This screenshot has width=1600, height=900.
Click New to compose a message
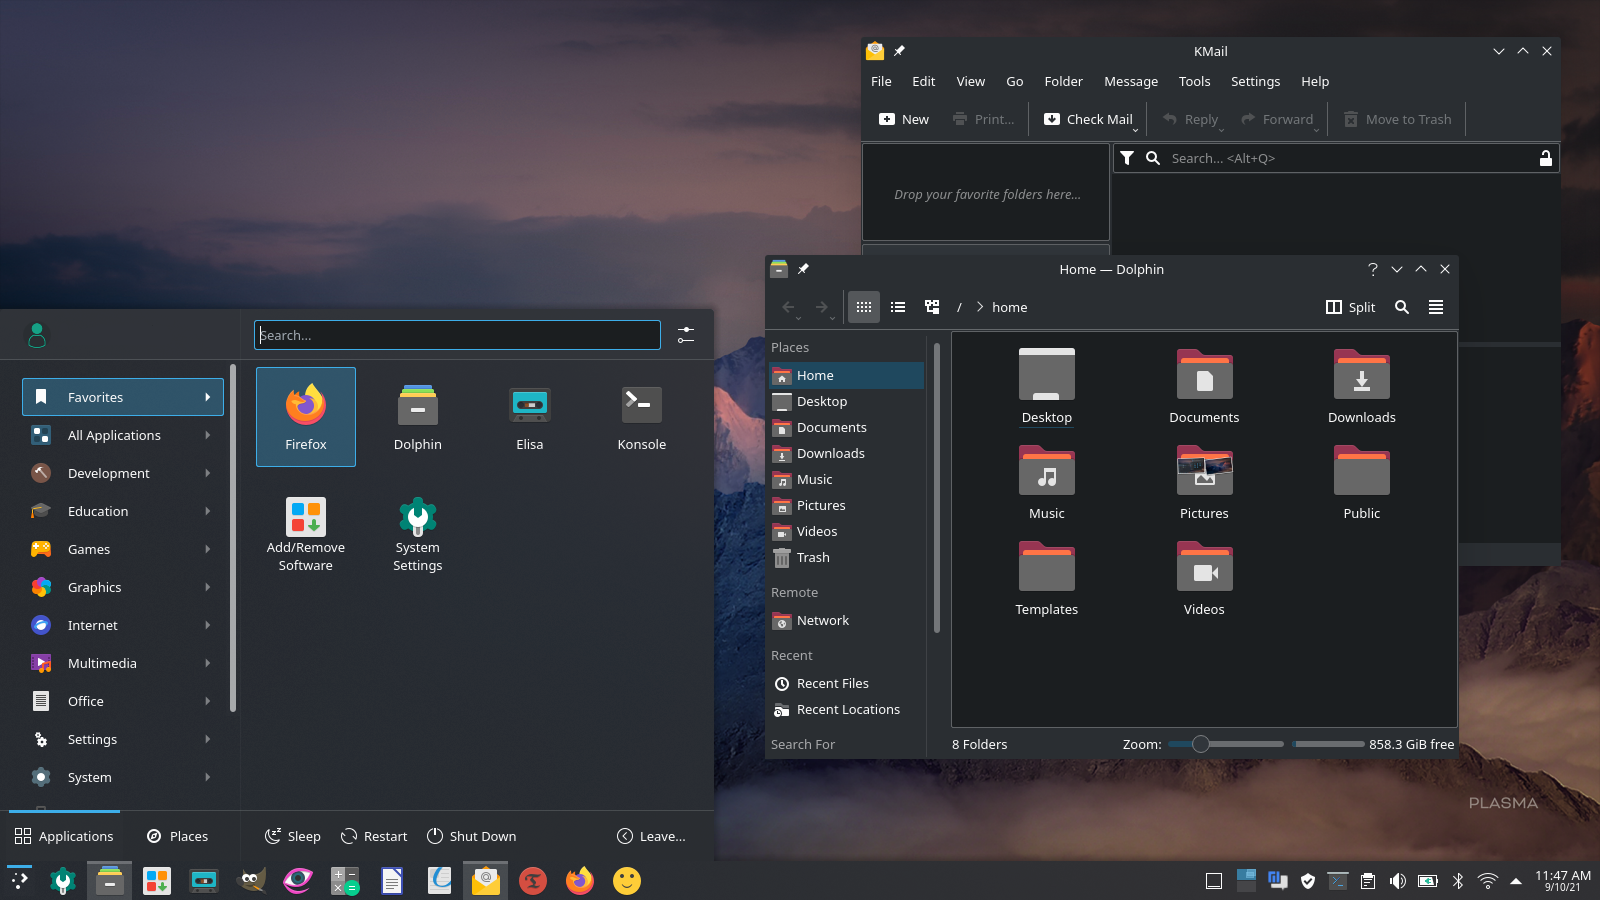click(904, 119)
